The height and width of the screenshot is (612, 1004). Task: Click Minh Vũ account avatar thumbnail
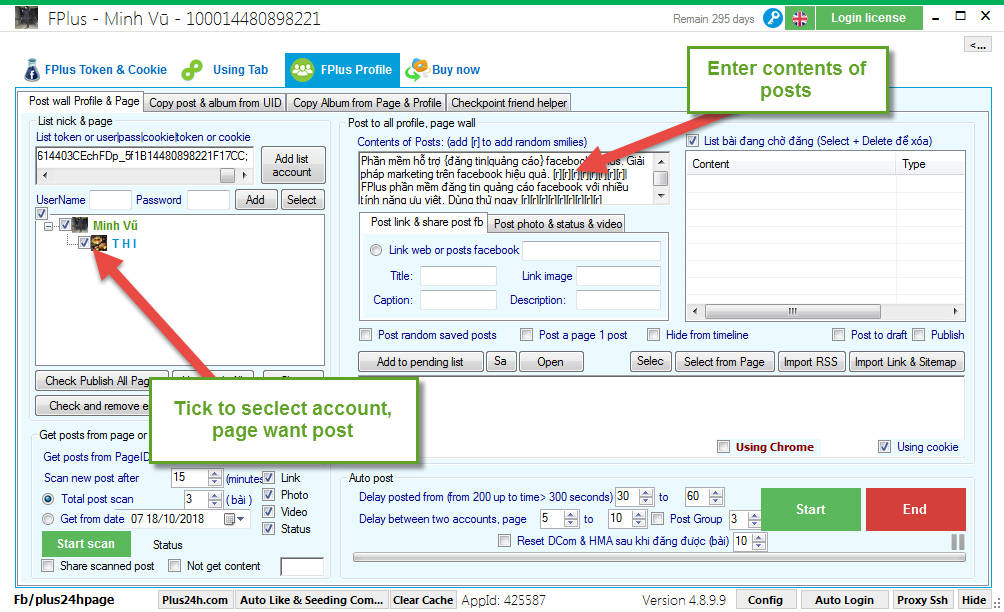tap(80, 225)
